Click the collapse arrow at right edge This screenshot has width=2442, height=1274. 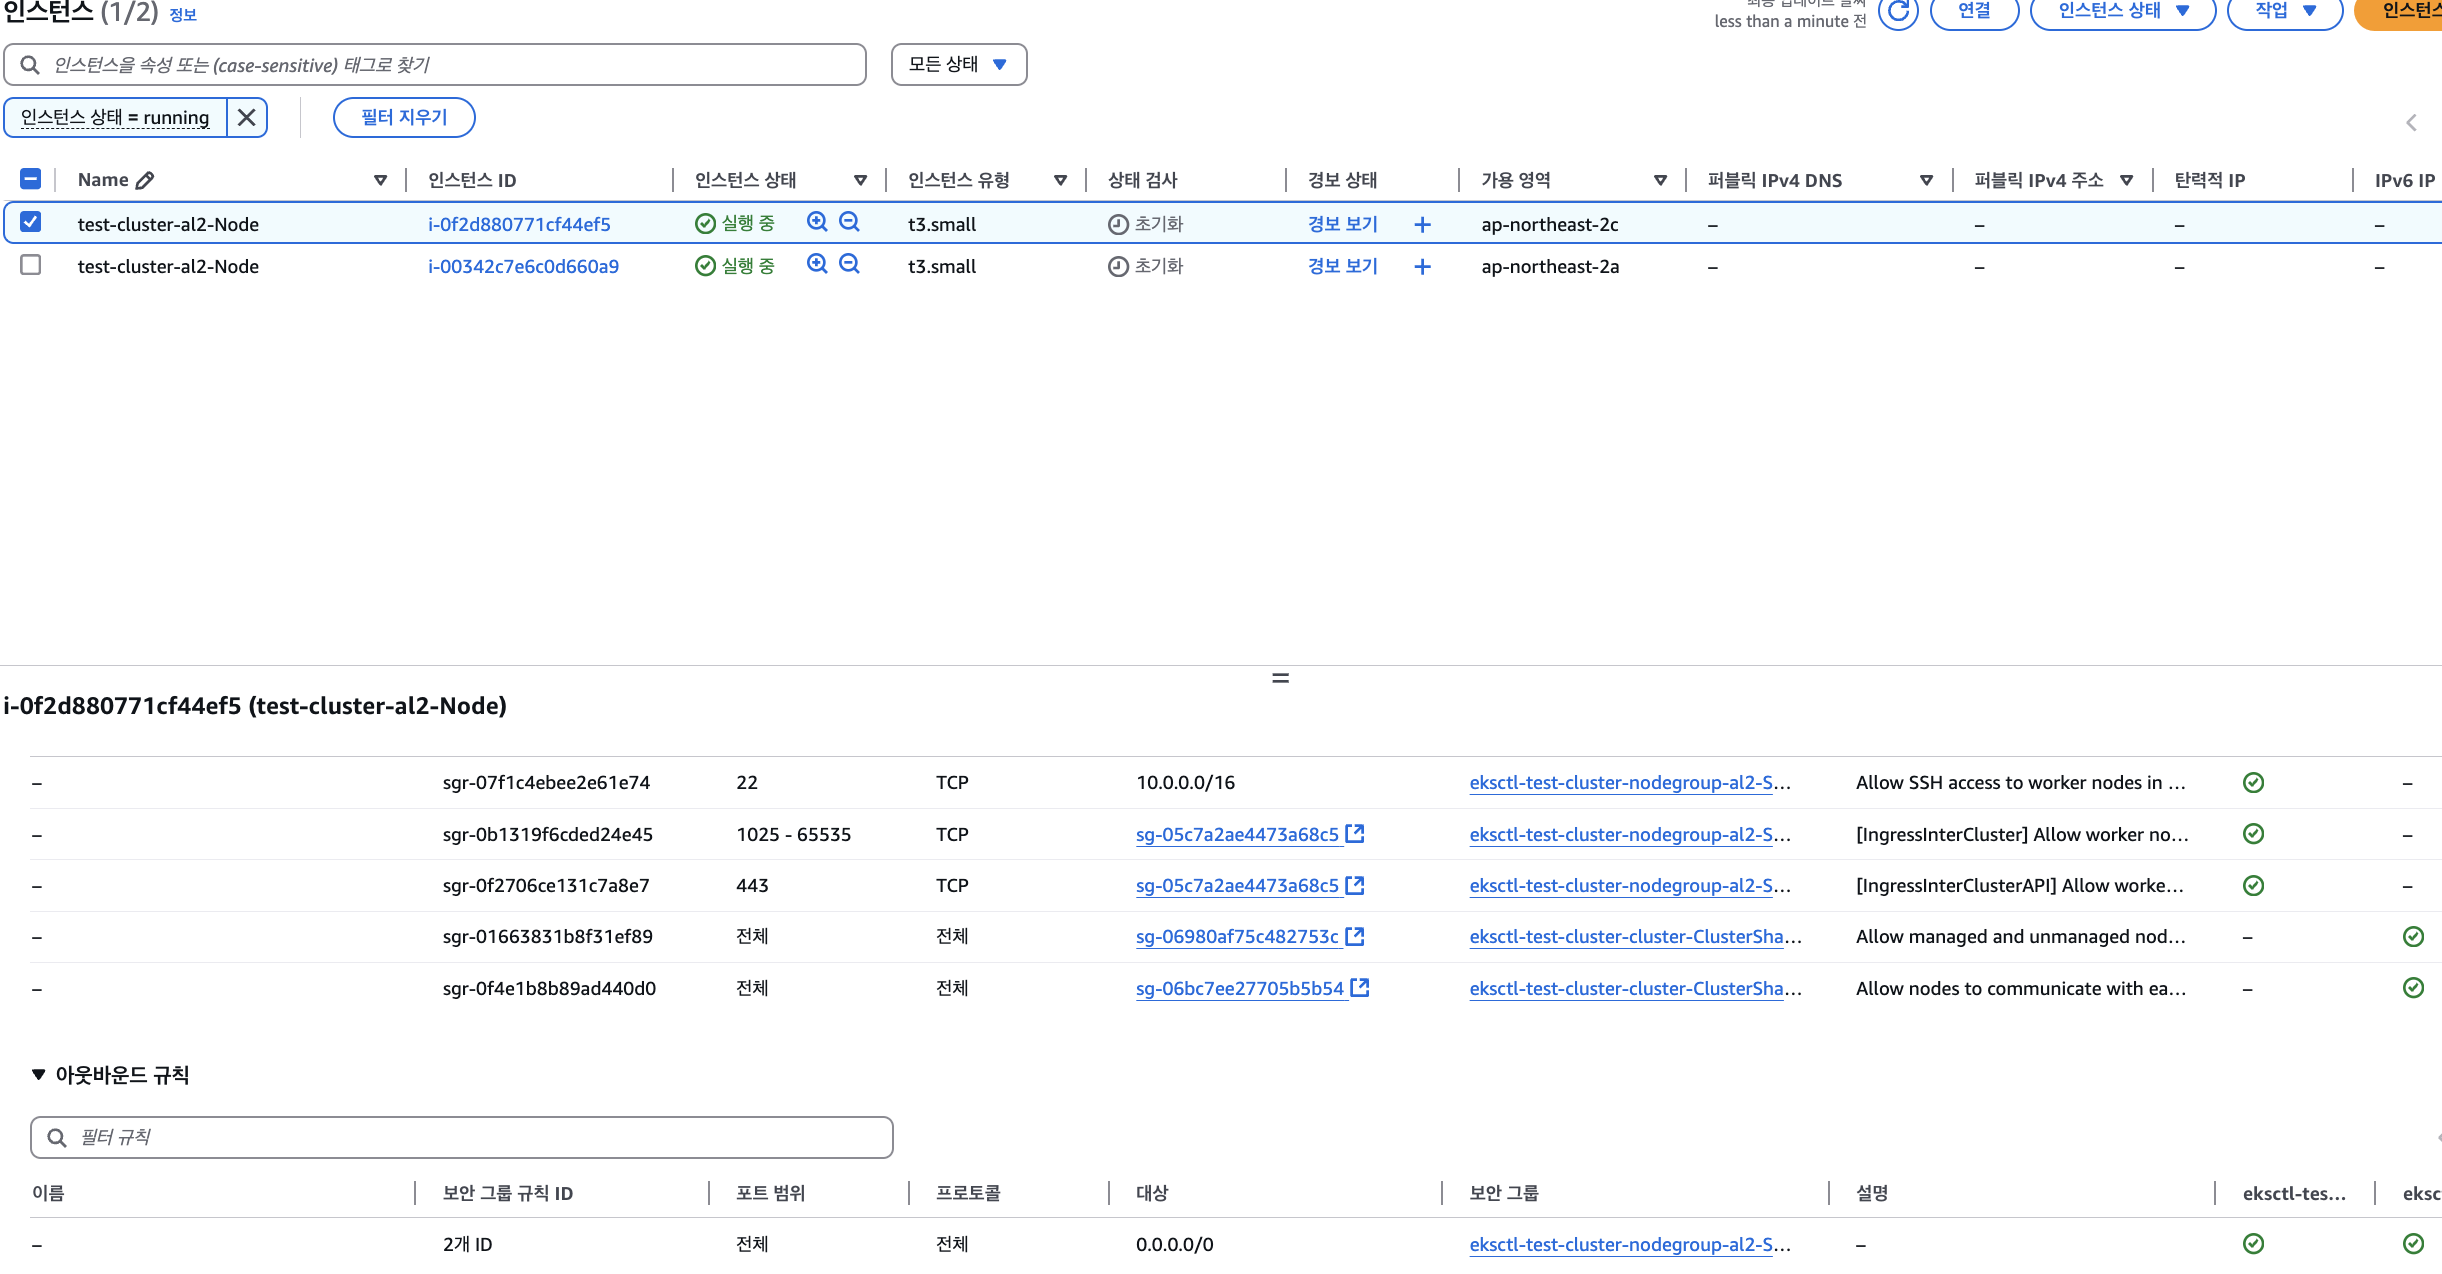coord(2411,123)
